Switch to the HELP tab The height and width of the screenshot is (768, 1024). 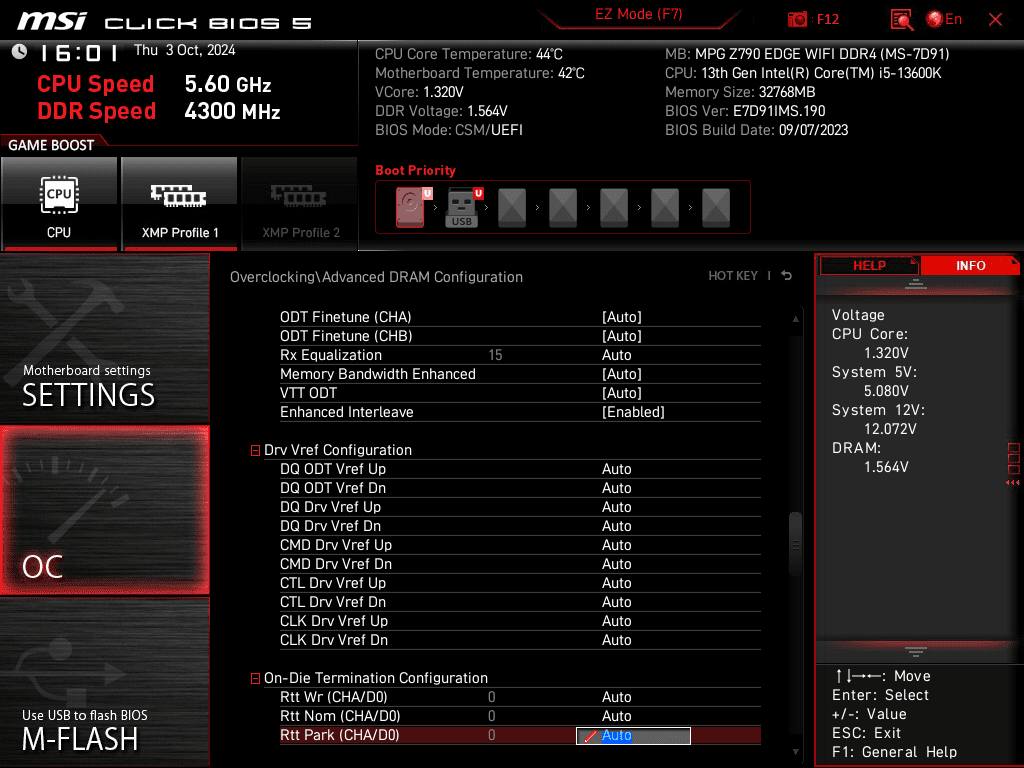pyautogui.click(x=869, y=266)
